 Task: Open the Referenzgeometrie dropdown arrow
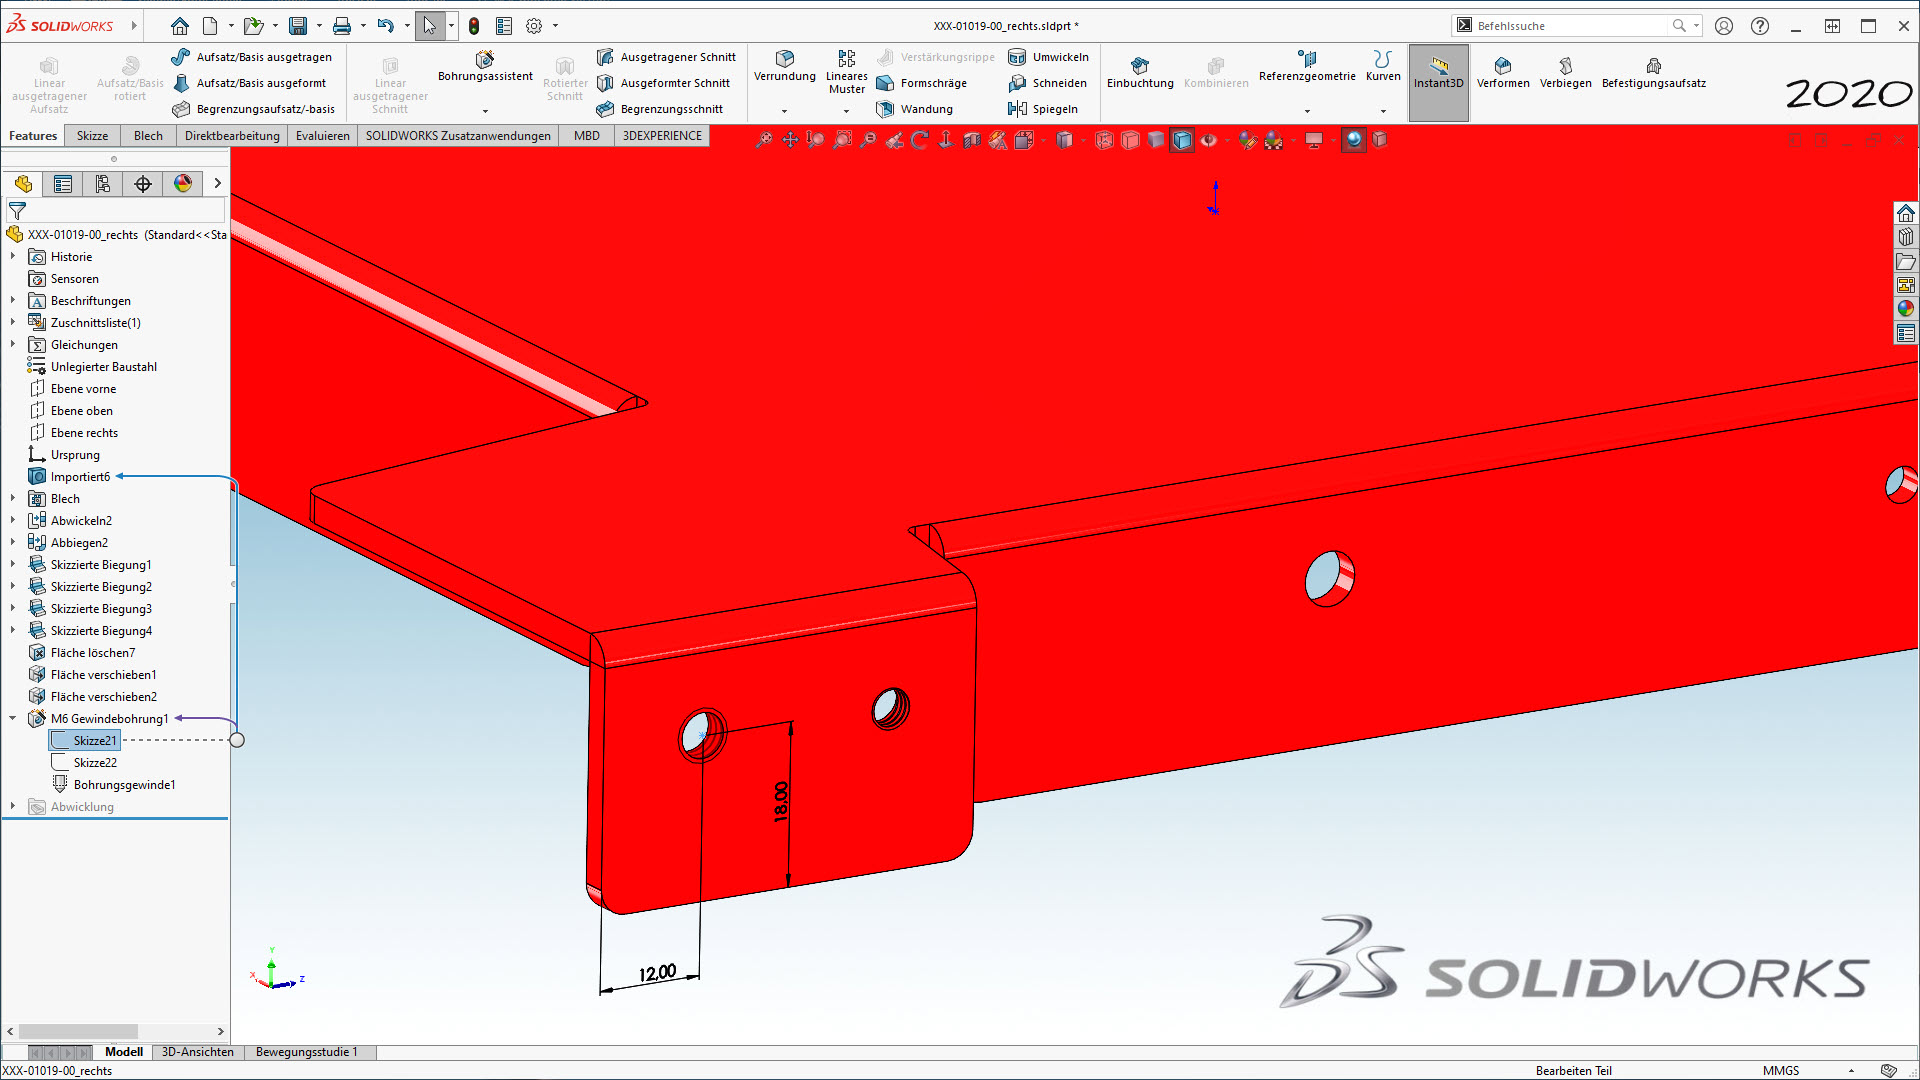pos(1307,111)
